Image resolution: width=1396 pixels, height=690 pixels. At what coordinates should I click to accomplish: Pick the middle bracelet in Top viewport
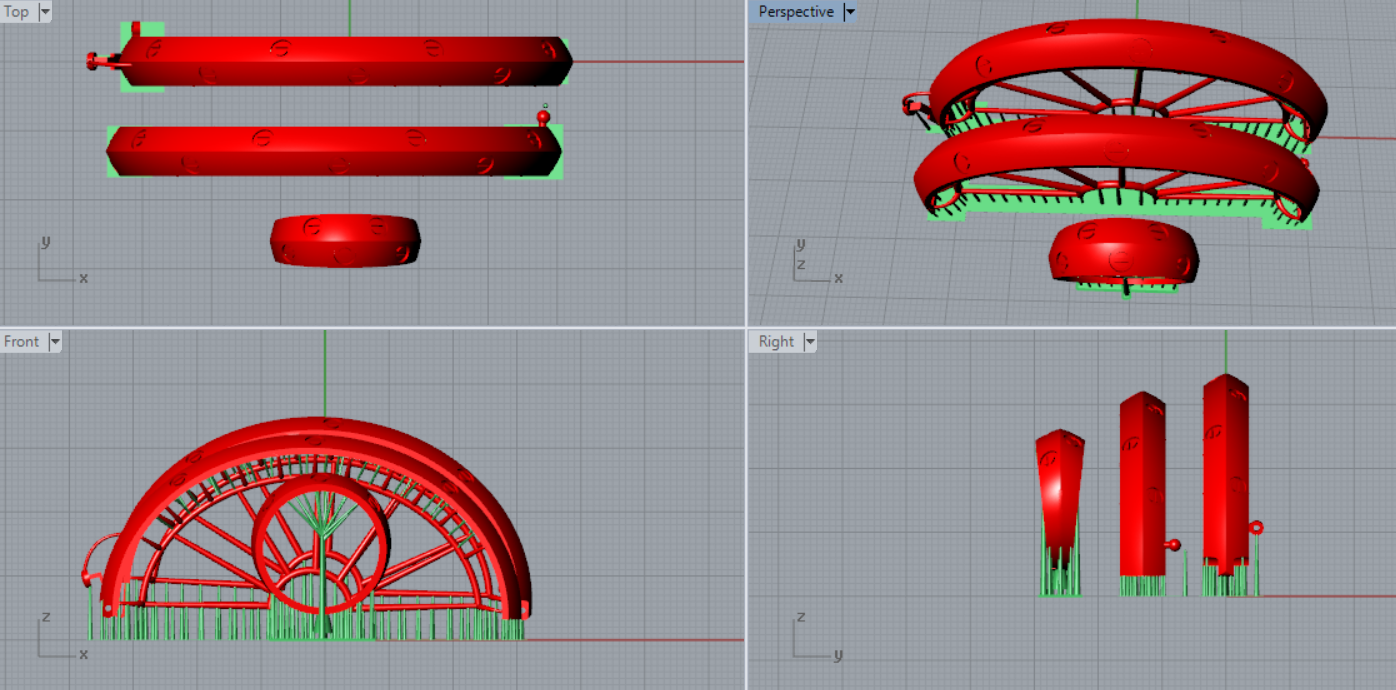pos(335,150)
